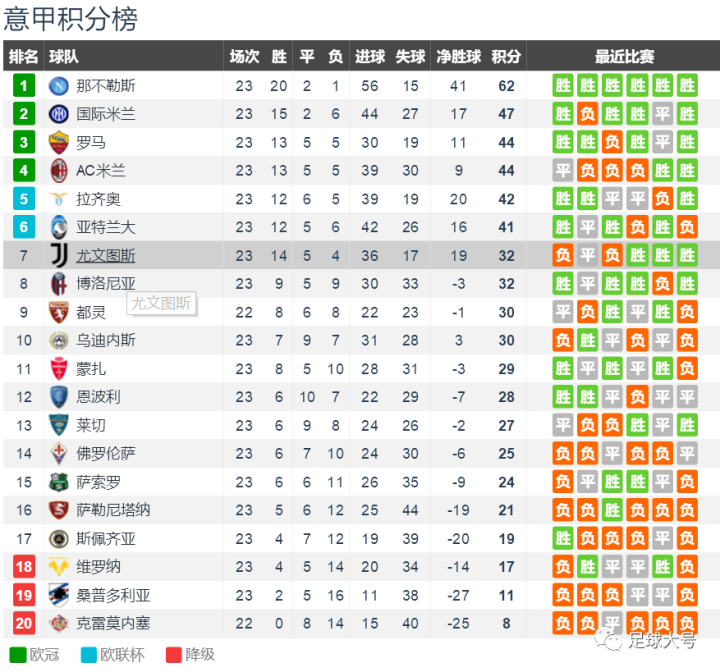The height and width of the screenshot is (672, 720).
Task: Click the AC Milan club crest
Action: pyautogui.click(x=59, y=170)
